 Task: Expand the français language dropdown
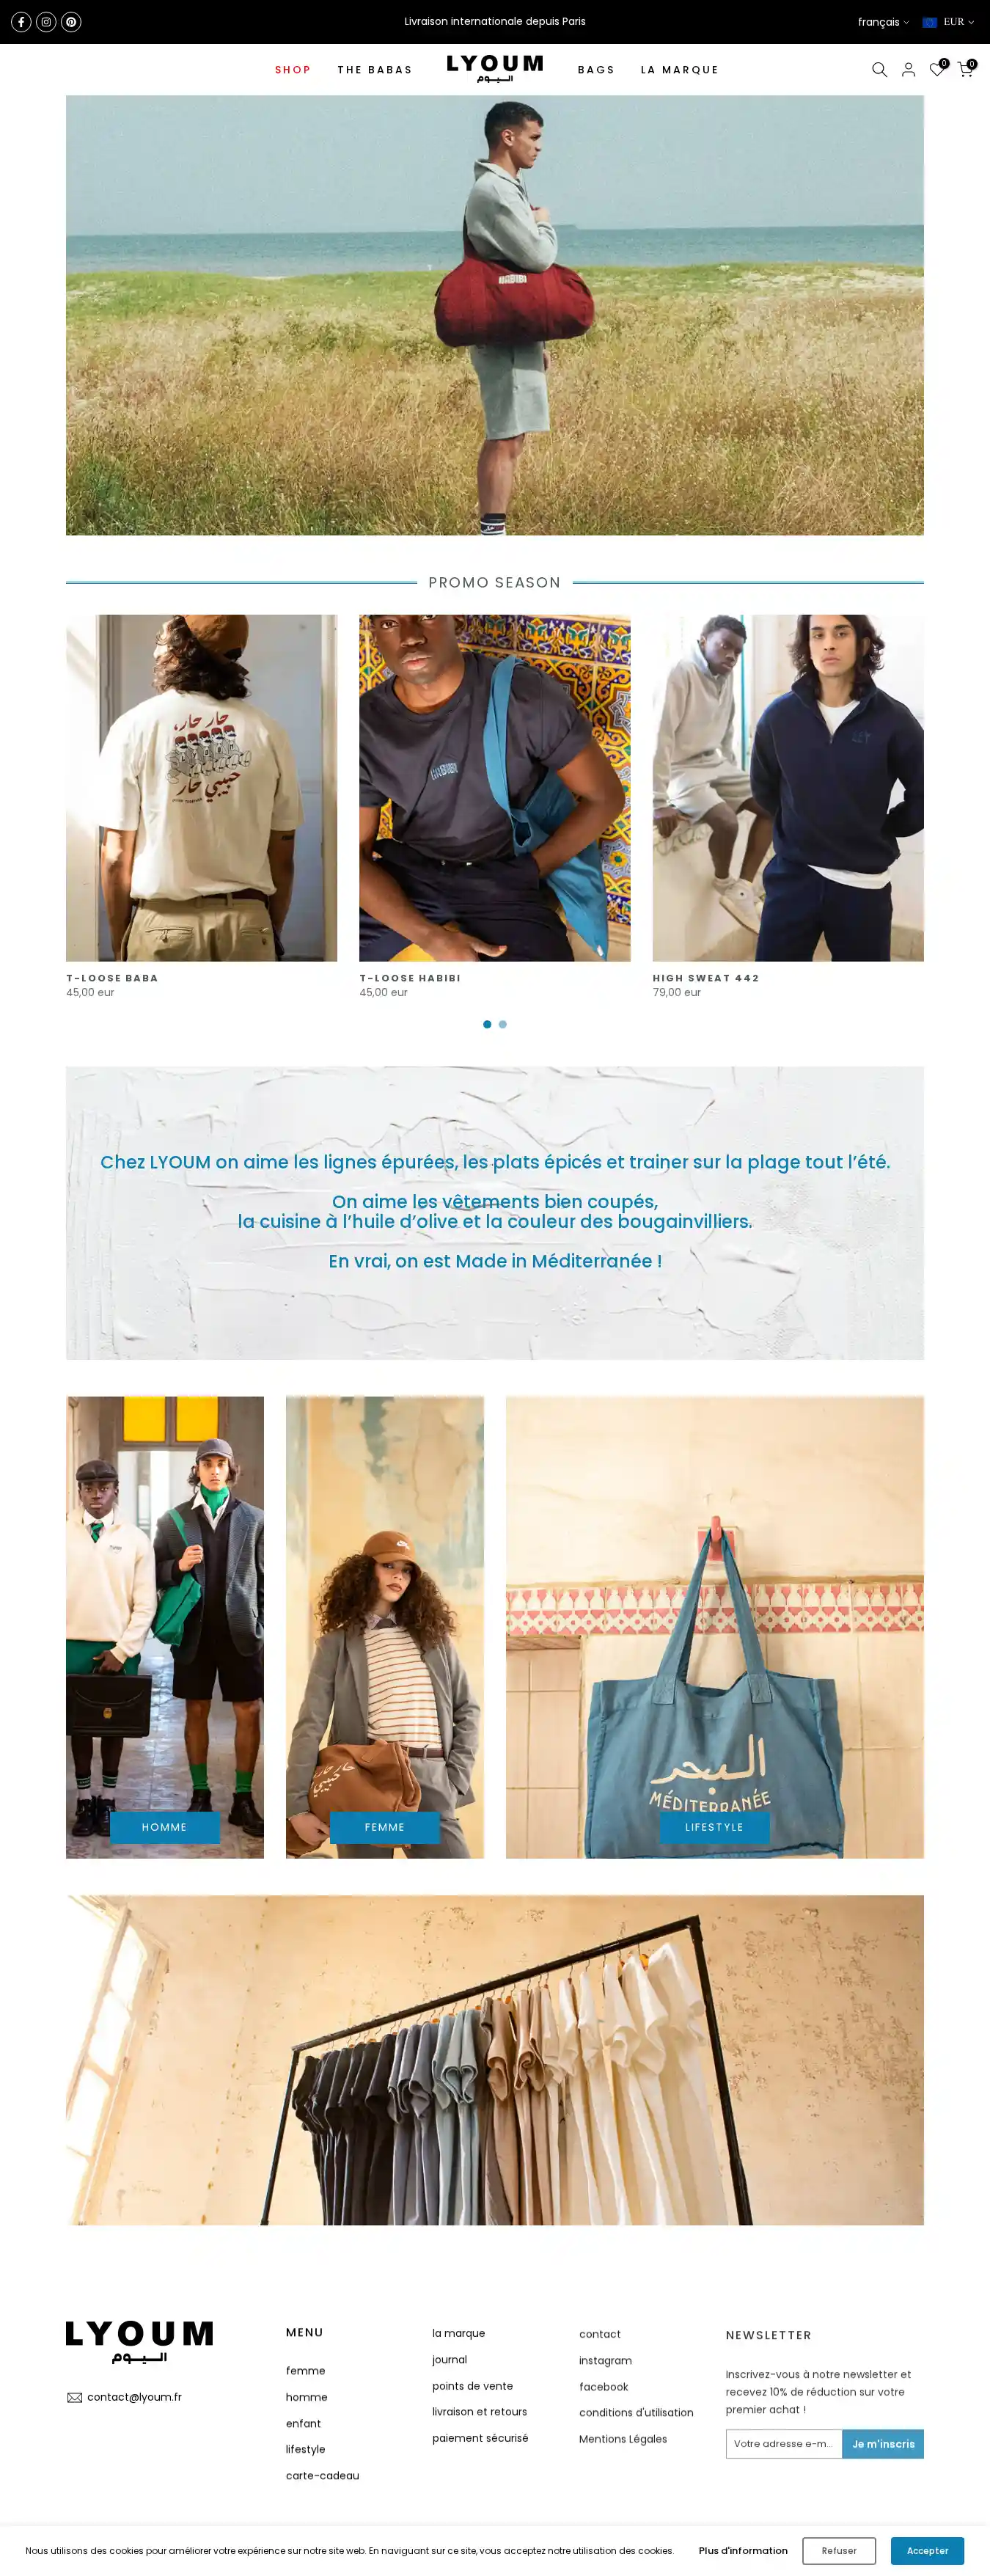[883, 22]
